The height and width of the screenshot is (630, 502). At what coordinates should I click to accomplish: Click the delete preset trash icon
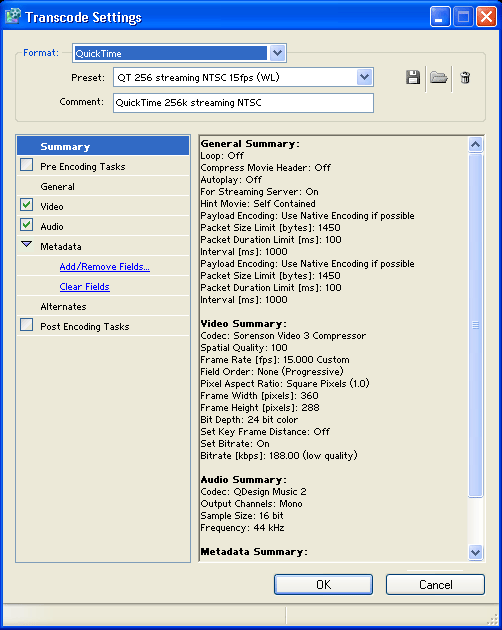click(x=465, y=77)
